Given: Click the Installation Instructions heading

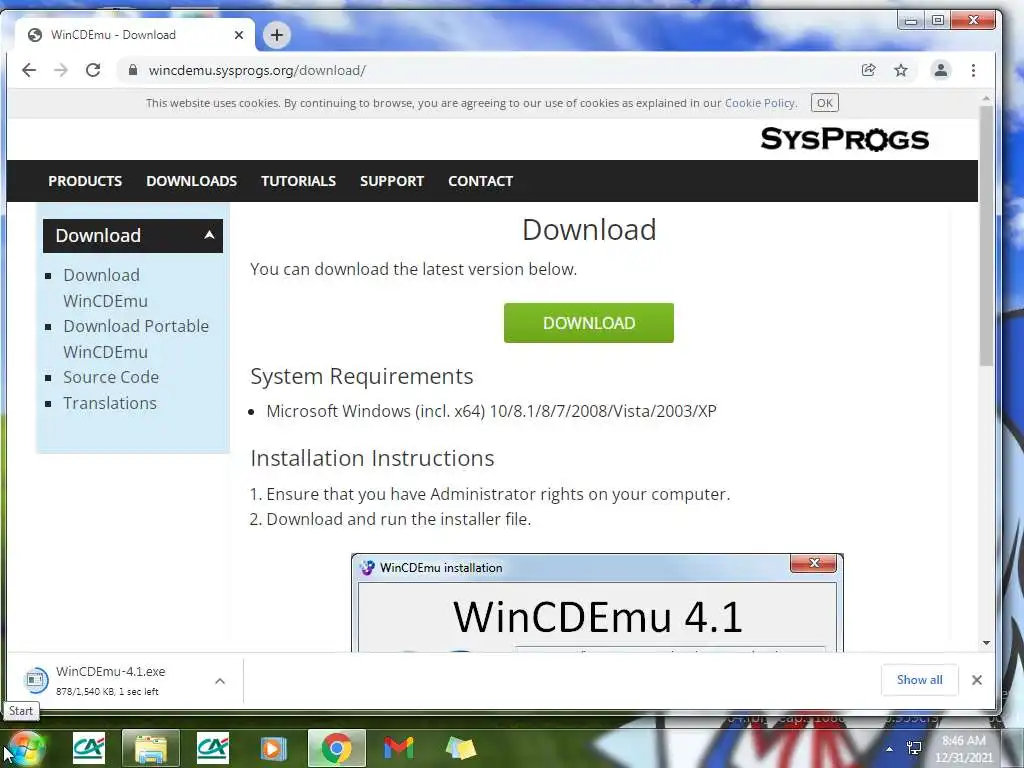Looking at the screenshot, I should click(372, 458).
